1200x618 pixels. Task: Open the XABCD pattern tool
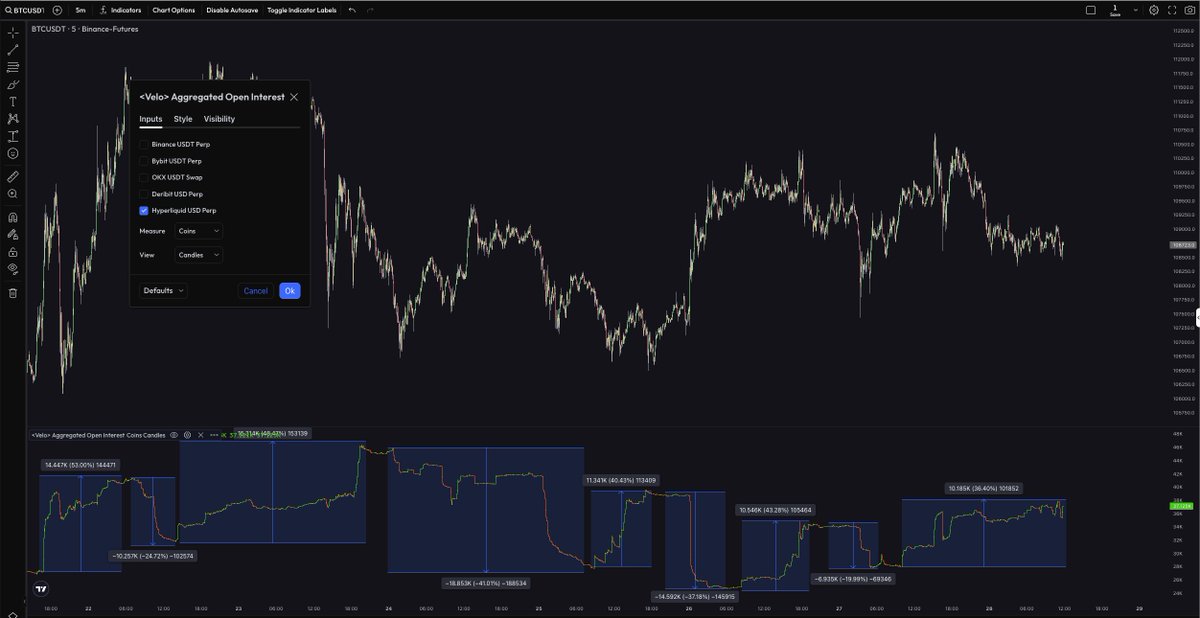coord(12,118)
